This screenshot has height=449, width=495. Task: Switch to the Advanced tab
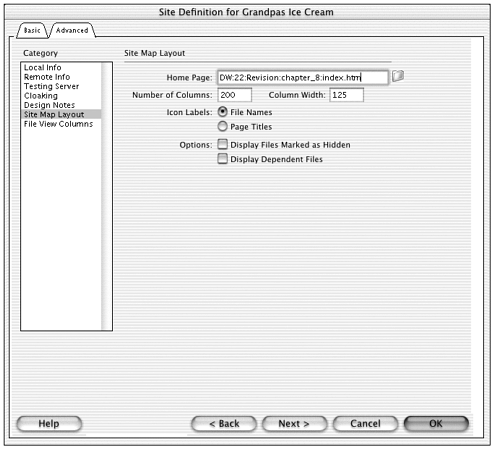[72, 30]
